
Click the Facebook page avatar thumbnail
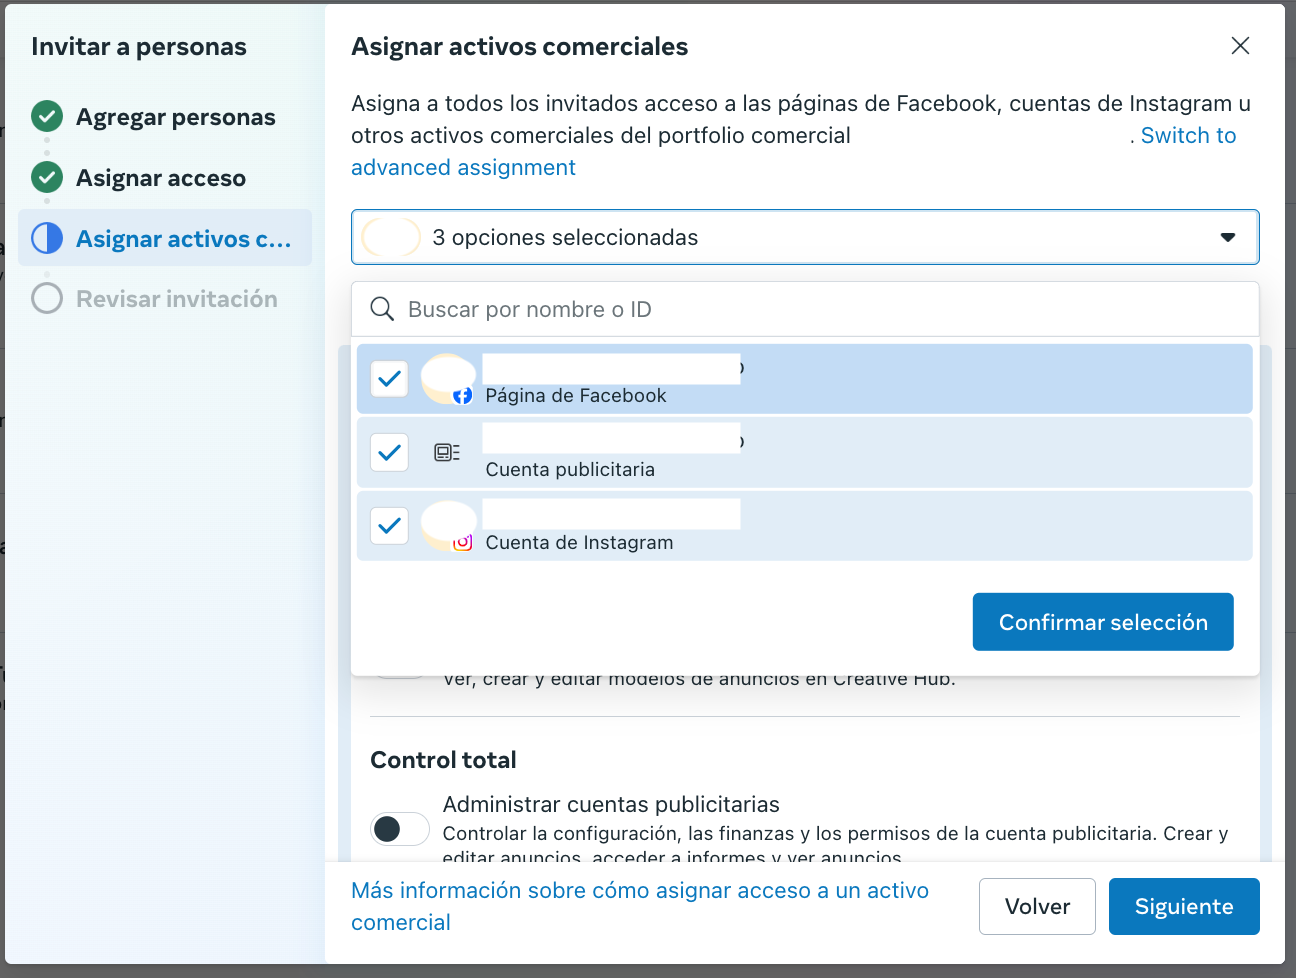pyautogui.click(x=447, y=379)
